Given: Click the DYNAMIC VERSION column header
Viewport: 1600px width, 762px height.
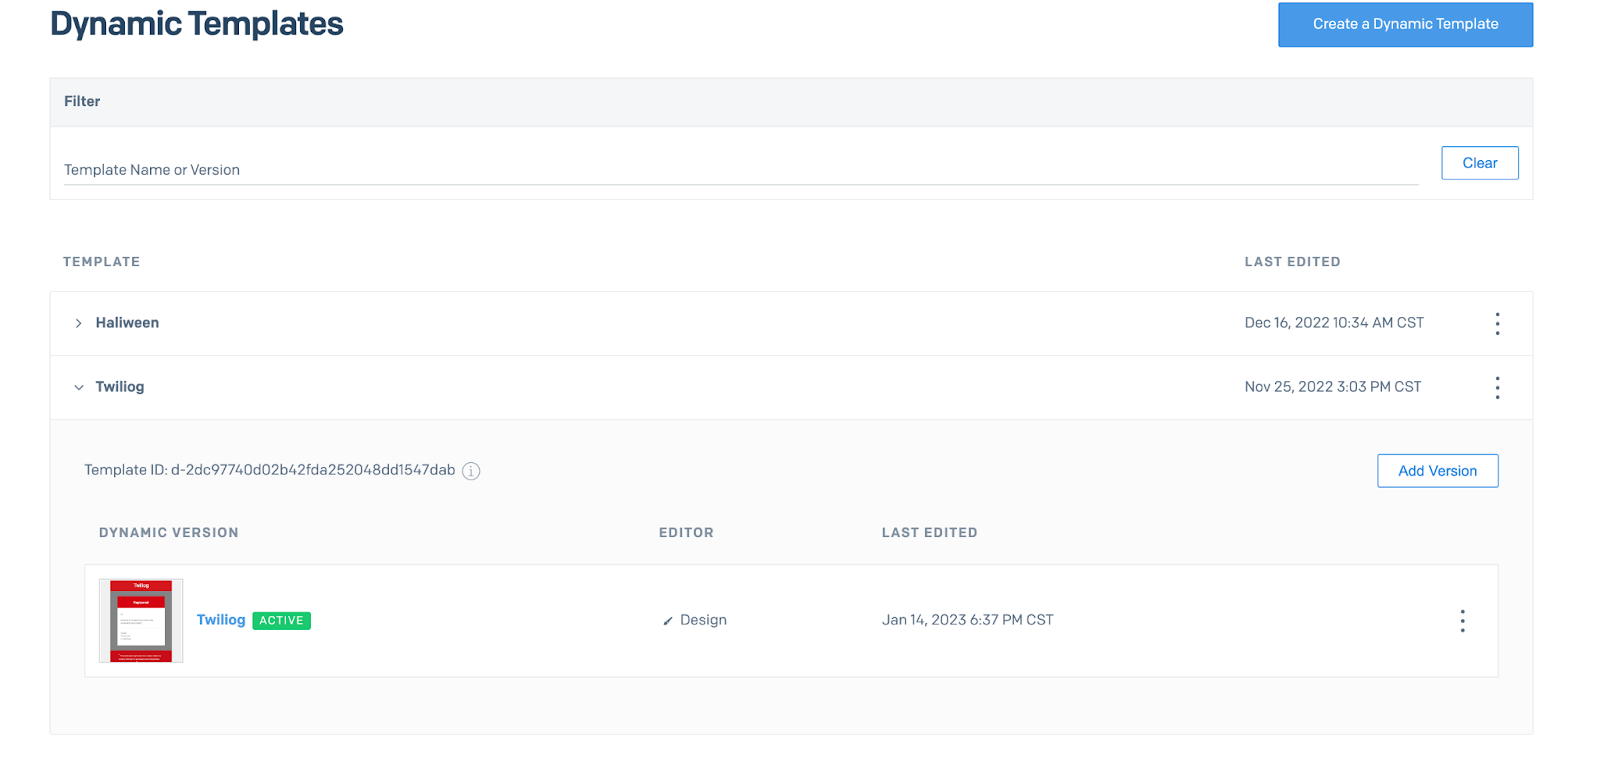Looking at the screenshot, I should (x=169, y=533).
